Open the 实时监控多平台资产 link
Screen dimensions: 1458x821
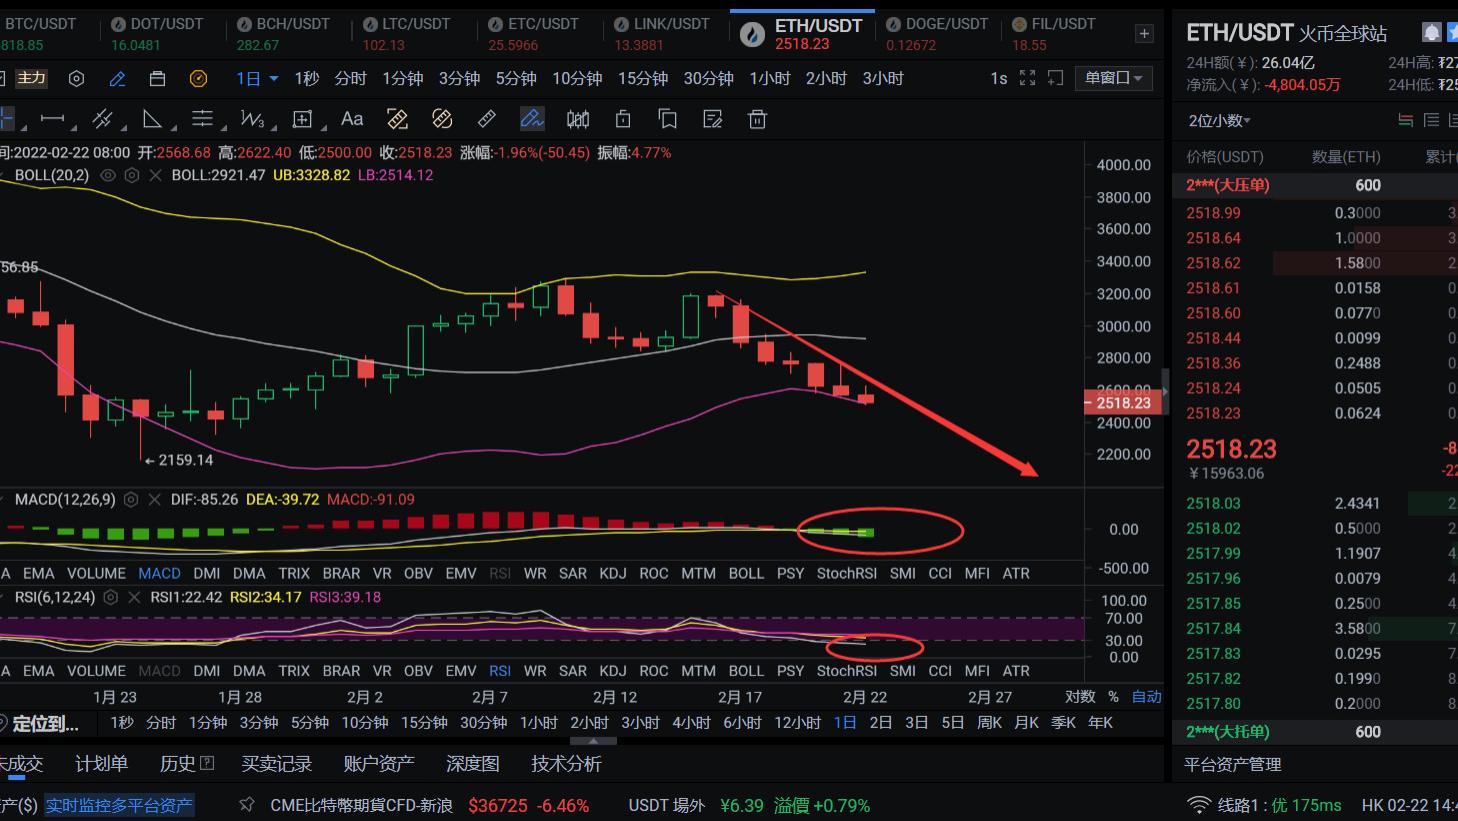(119, 805)
